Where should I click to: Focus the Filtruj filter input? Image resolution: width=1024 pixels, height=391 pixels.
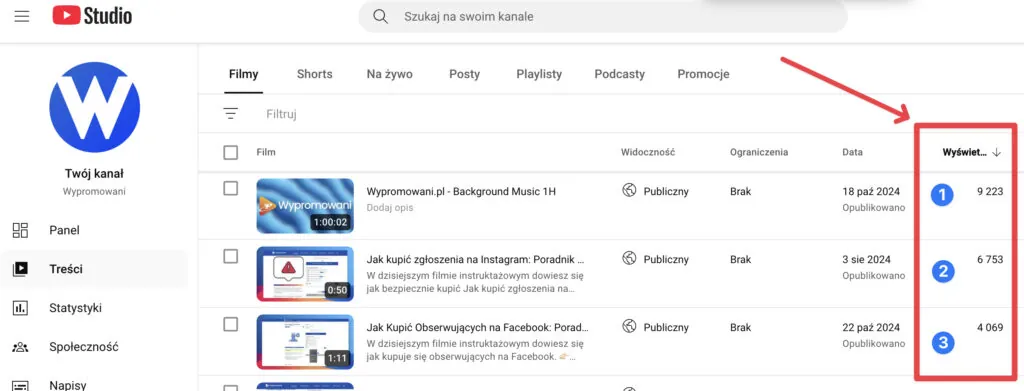pyautogui.click(x=281, y=114)
